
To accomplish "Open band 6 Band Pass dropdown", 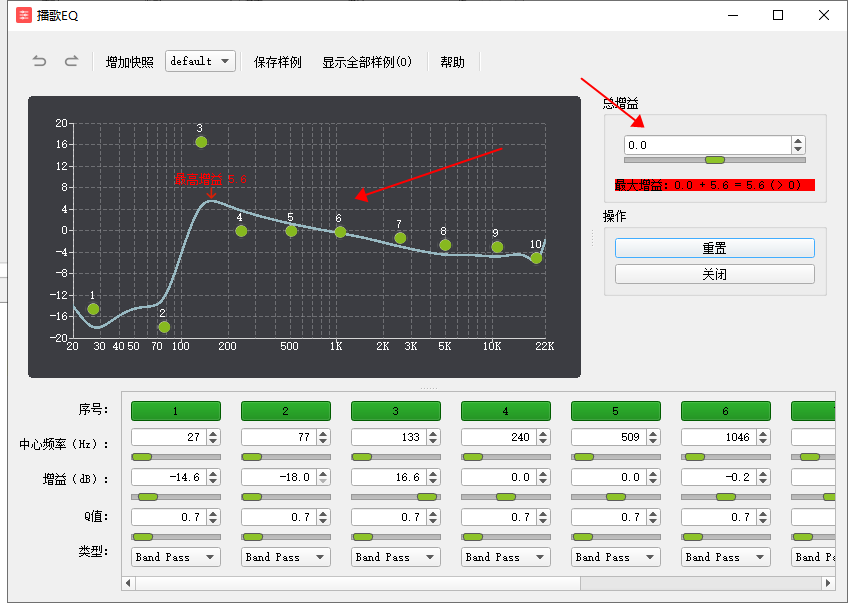I will click(x=726, y=557).
